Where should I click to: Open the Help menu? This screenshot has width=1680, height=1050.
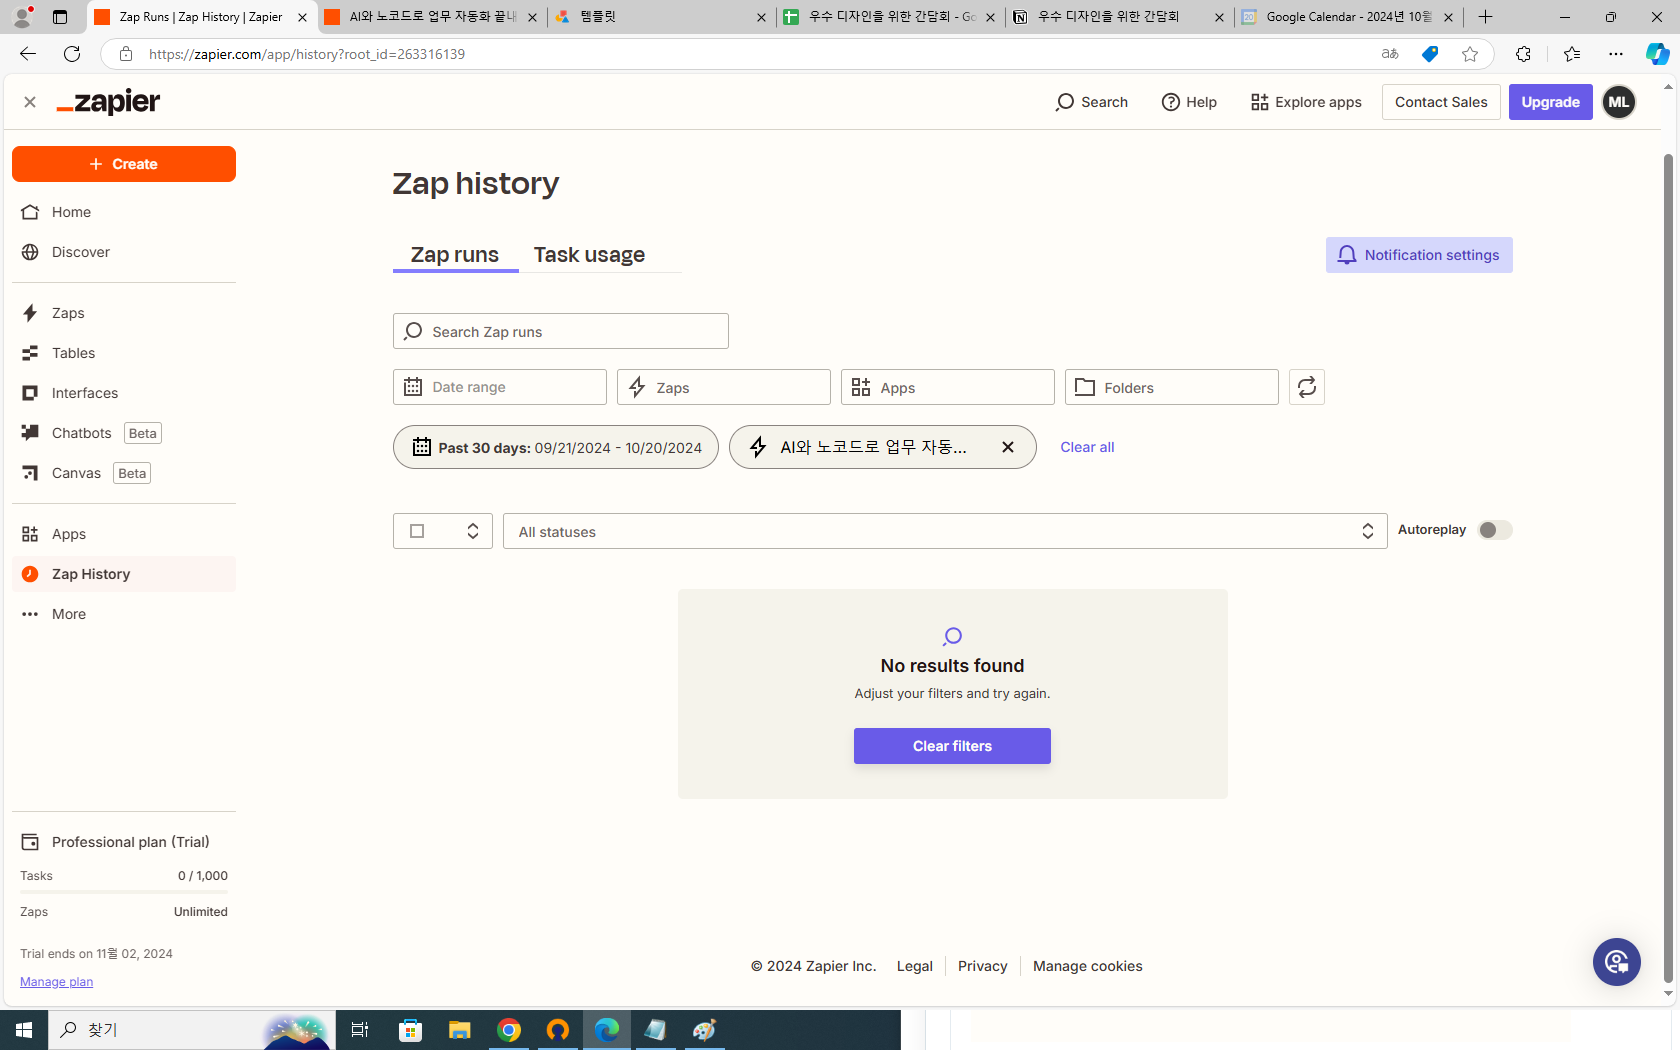pyautogui.click(x=1189, y=102)
